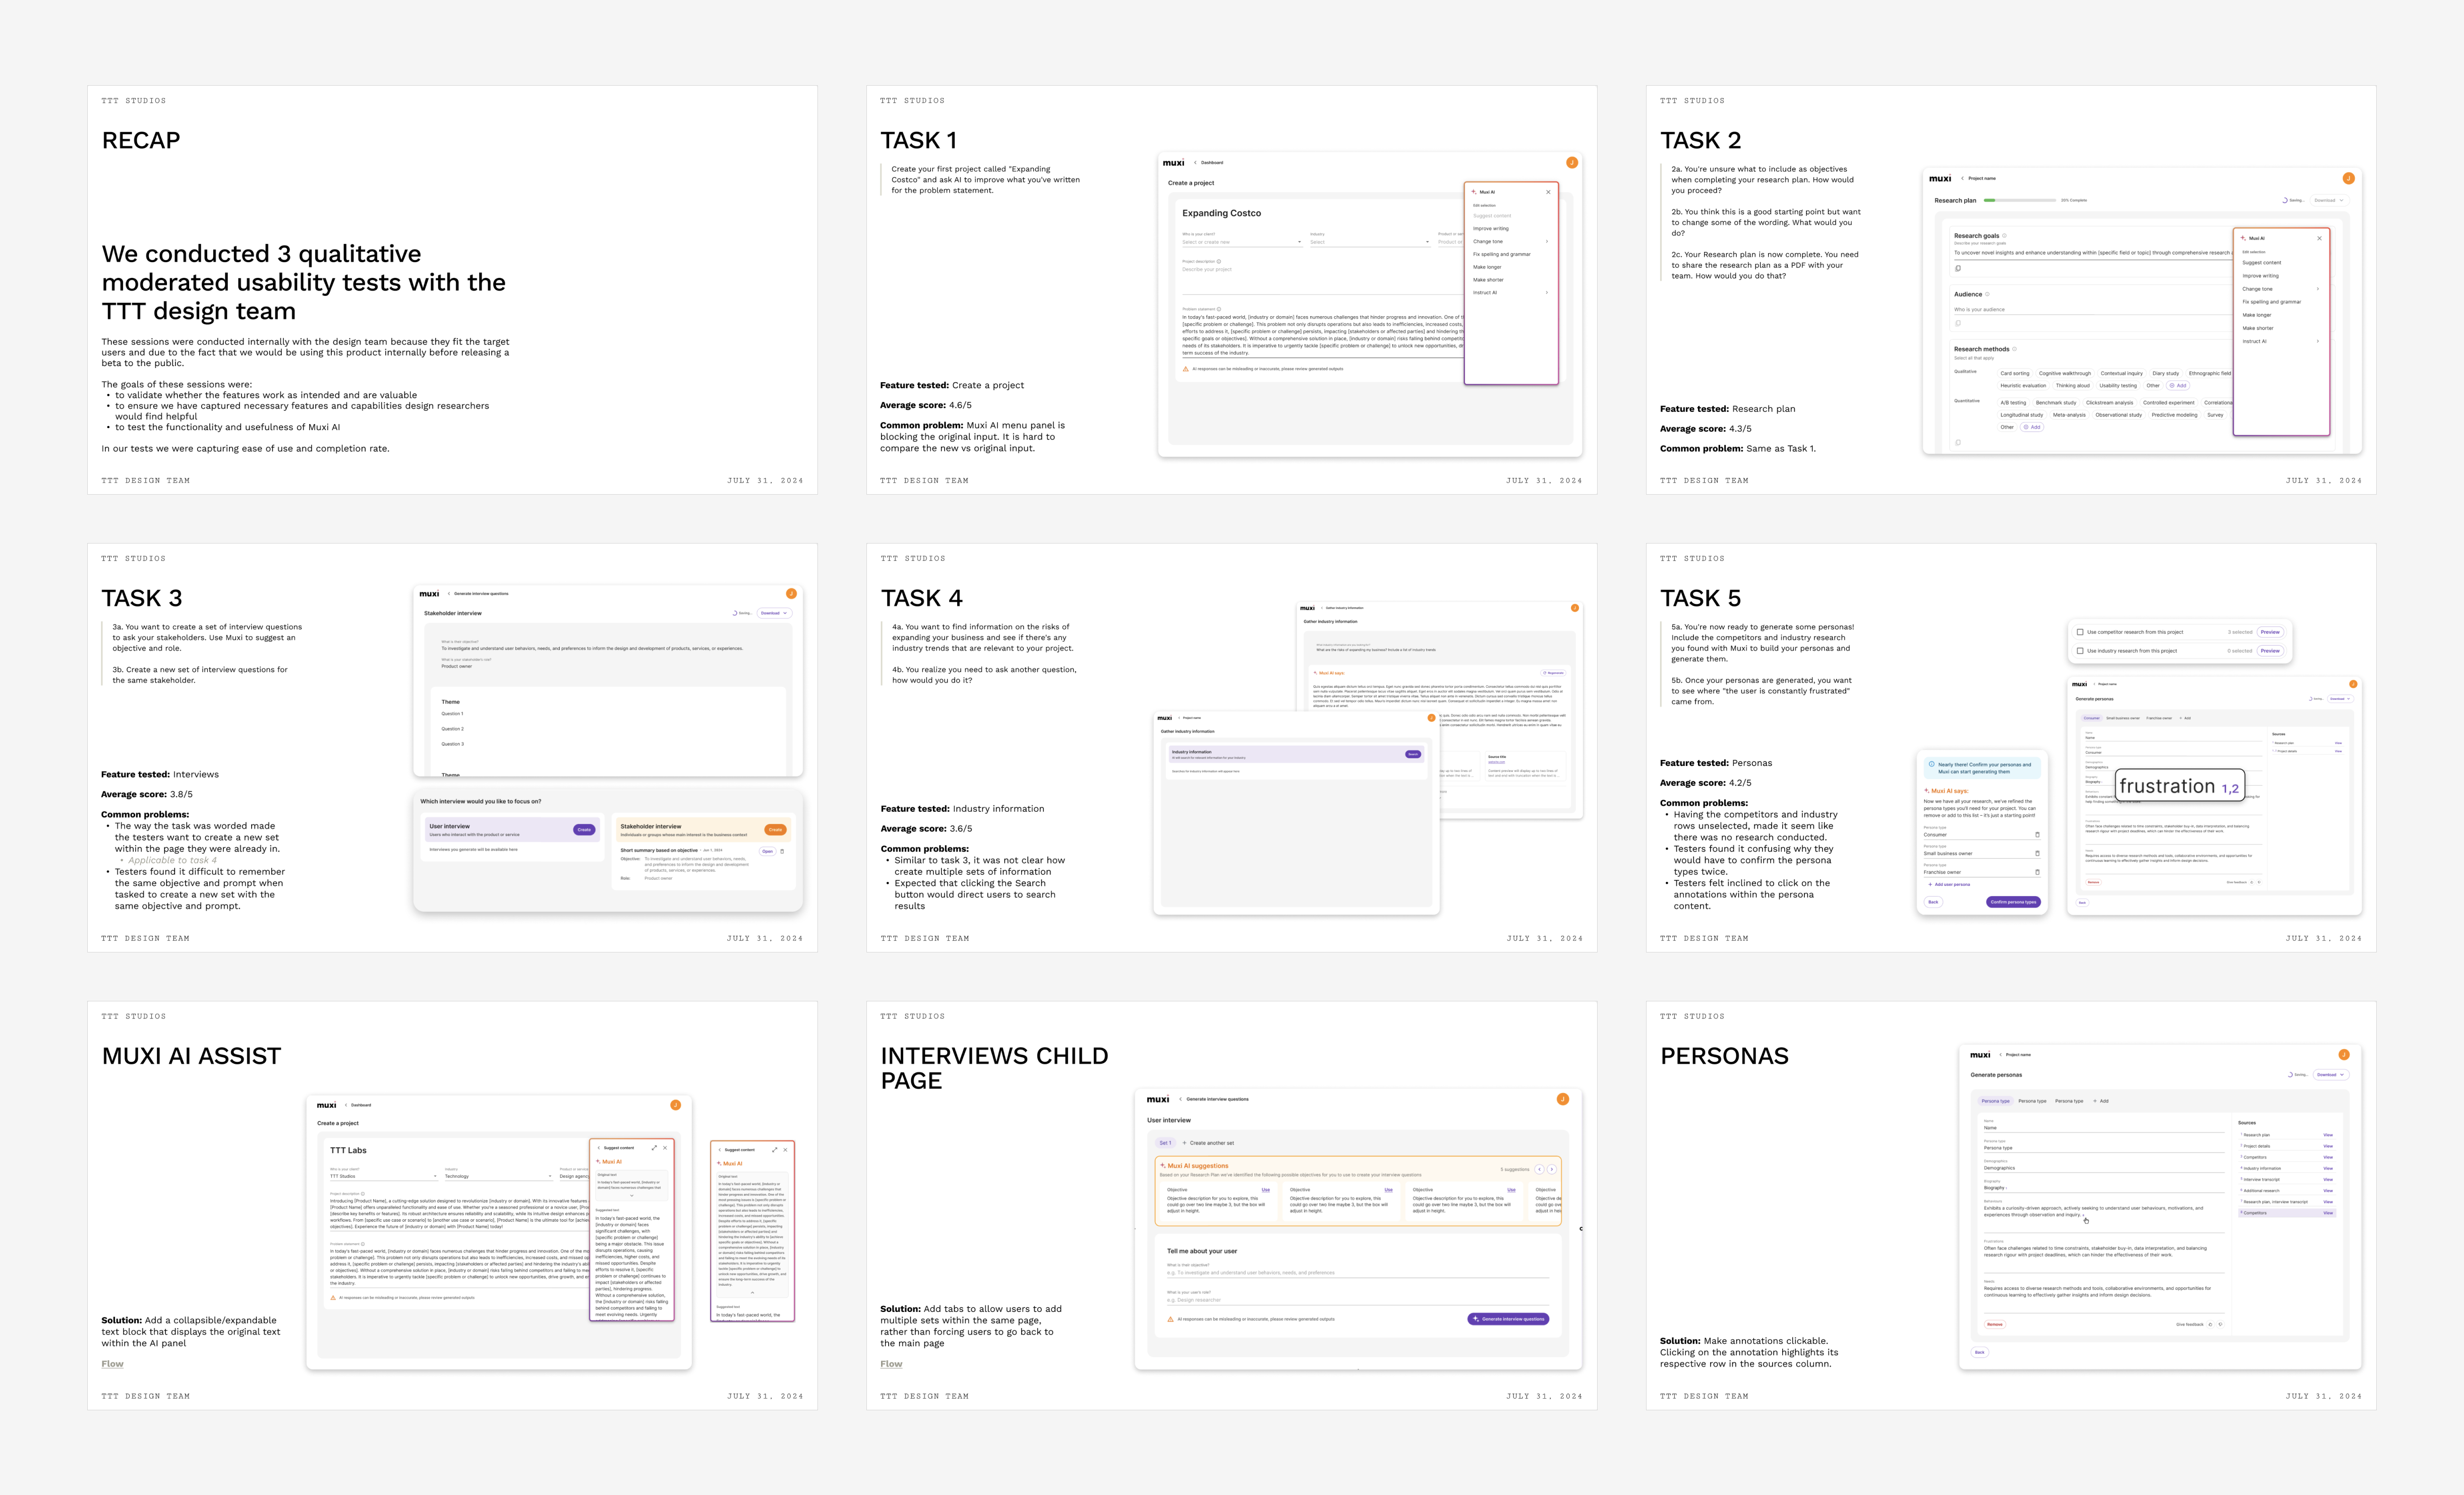The height and width of the screenshot is (1495, 2464).
Task: Open the client dropdown in Task 1 form
Action: [1242, 241]
